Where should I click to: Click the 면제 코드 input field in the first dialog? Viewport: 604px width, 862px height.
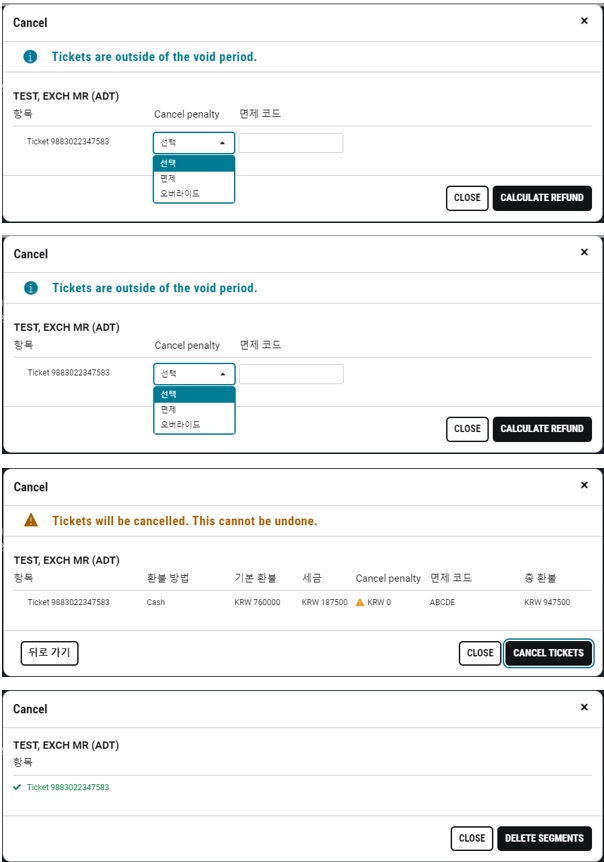point(291,143)
